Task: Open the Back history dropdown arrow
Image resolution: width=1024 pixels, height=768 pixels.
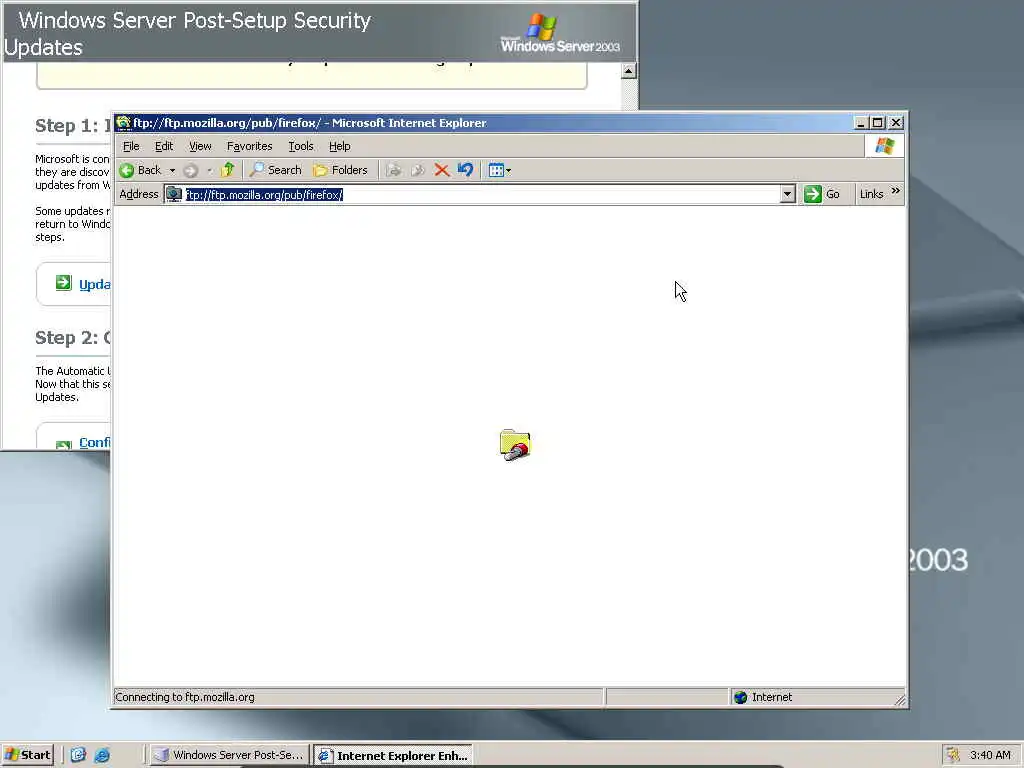Action: point(172,170)
